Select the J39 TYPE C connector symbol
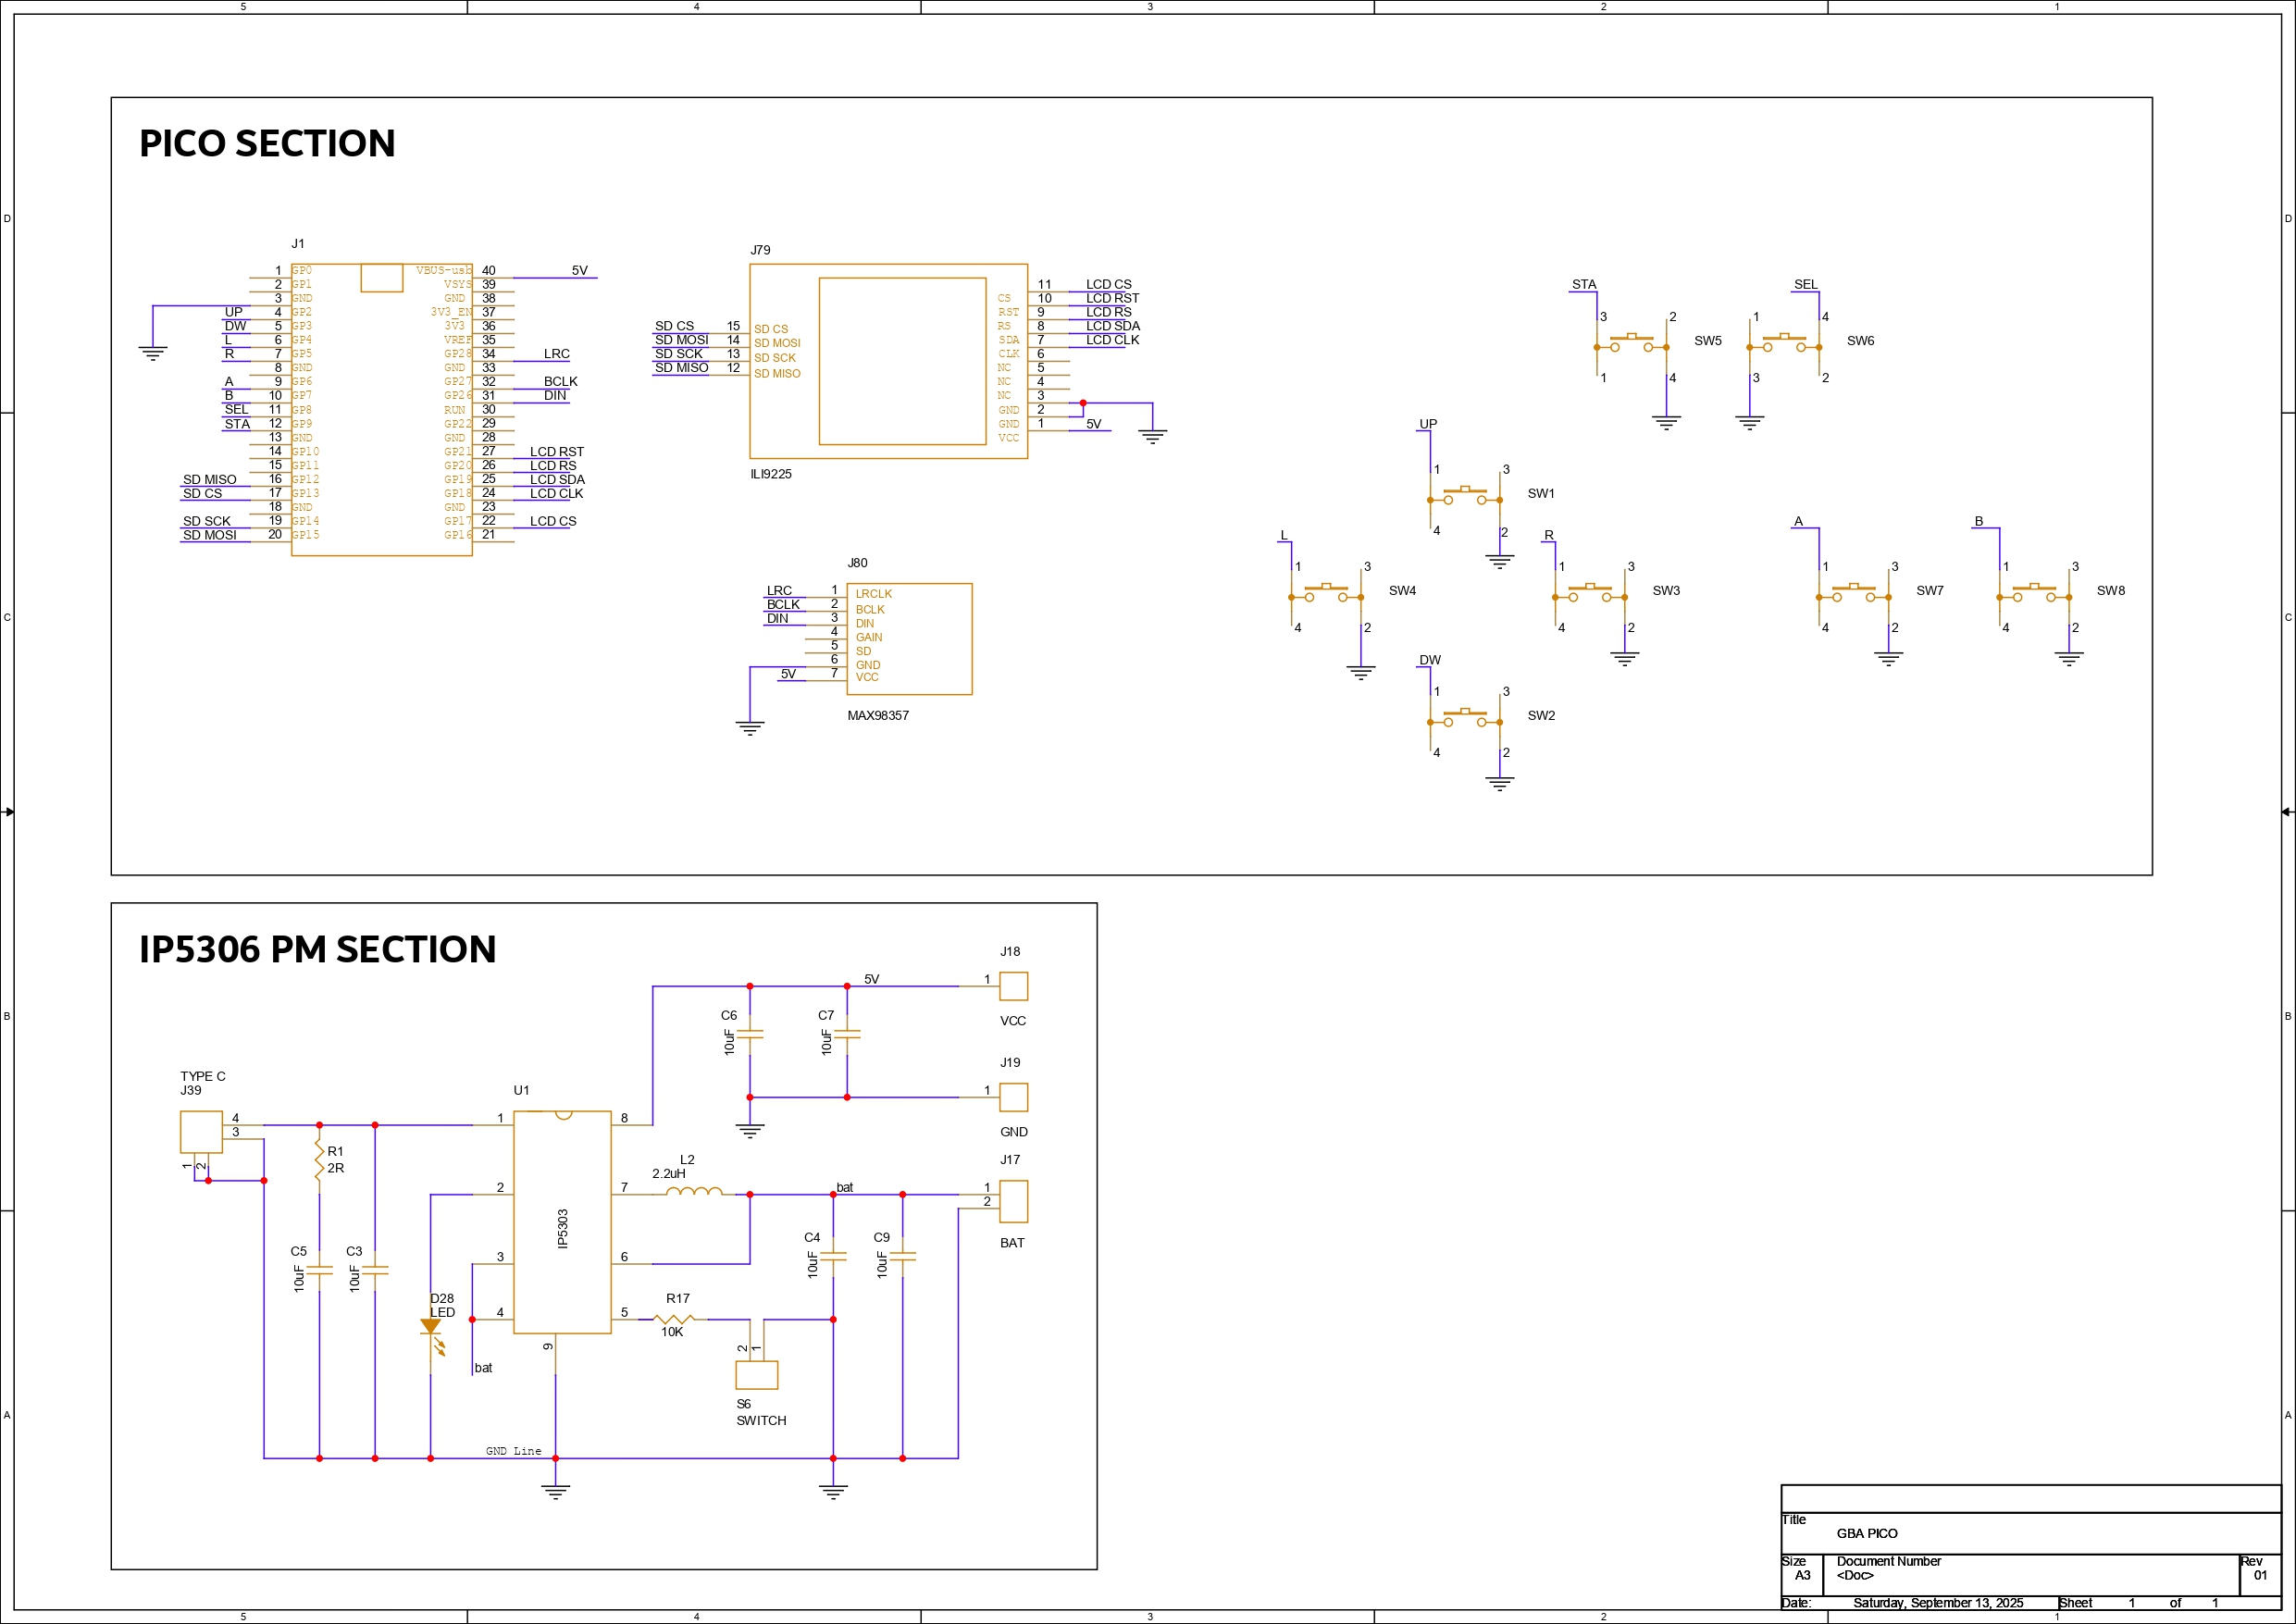Image resolution: width=2296 pixels, height=1624 pixels. 201,1132
